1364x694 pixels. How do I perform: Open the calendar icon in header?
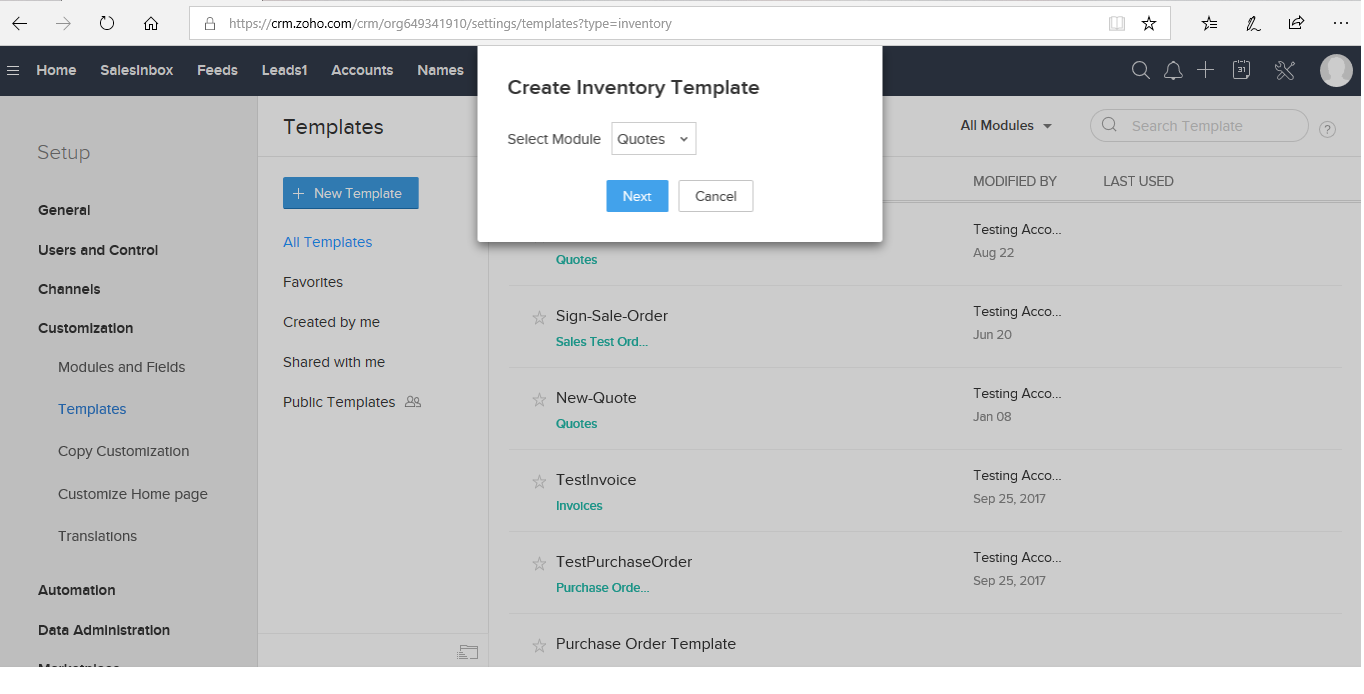tap(1241, 70)
